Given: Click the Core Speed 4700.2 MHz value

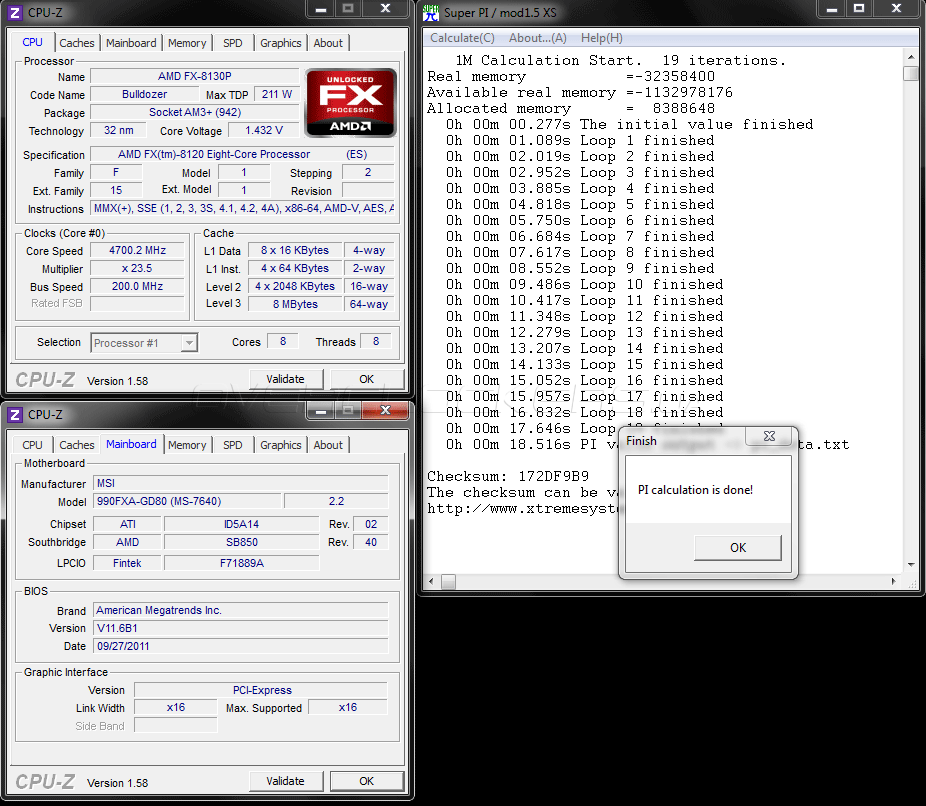Looking at the screenshot, I should [x=138, y=250].
